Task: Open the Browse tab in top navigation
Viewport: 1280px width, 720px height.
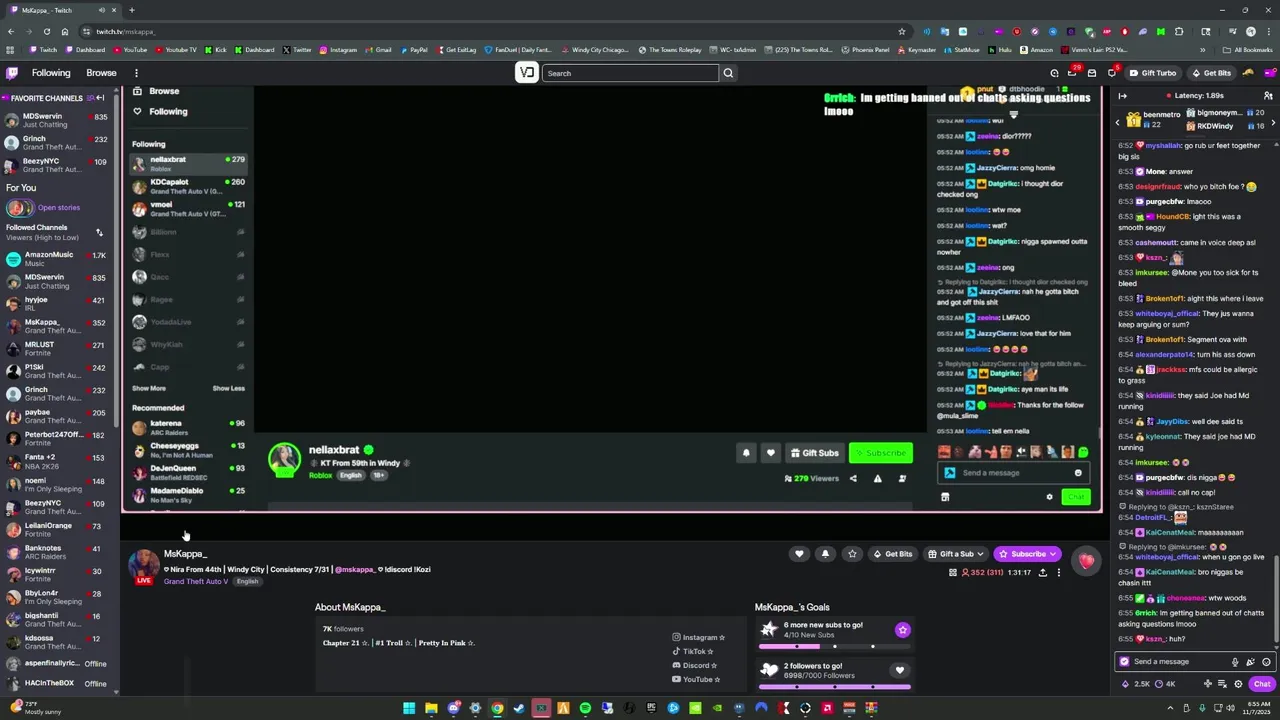Action: pos(101,73)
